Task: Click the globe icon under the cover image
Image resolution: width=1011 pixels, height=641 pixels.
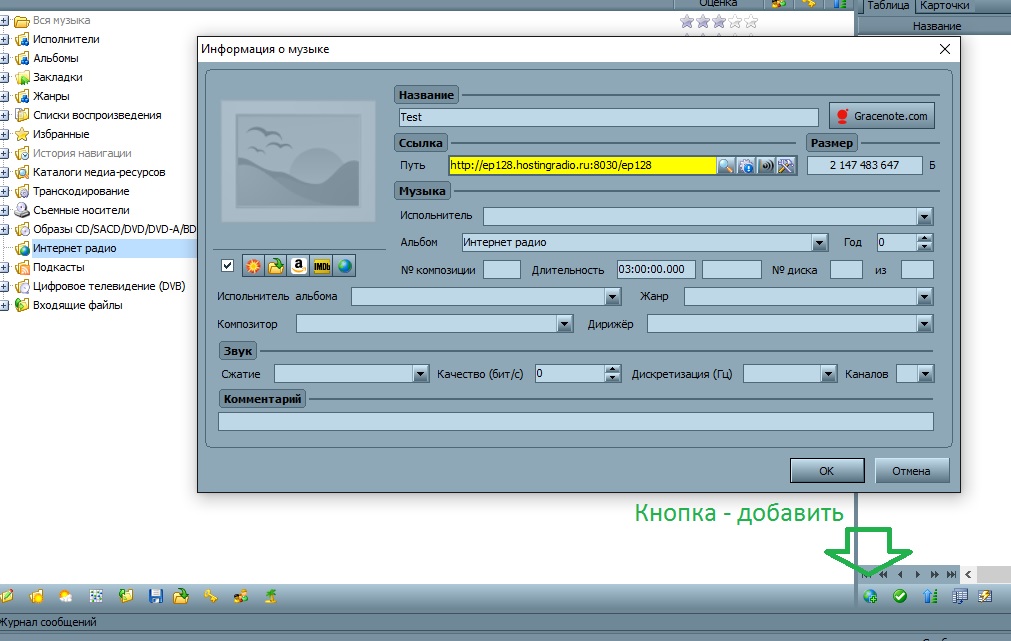Action: [x=344, y=265]
